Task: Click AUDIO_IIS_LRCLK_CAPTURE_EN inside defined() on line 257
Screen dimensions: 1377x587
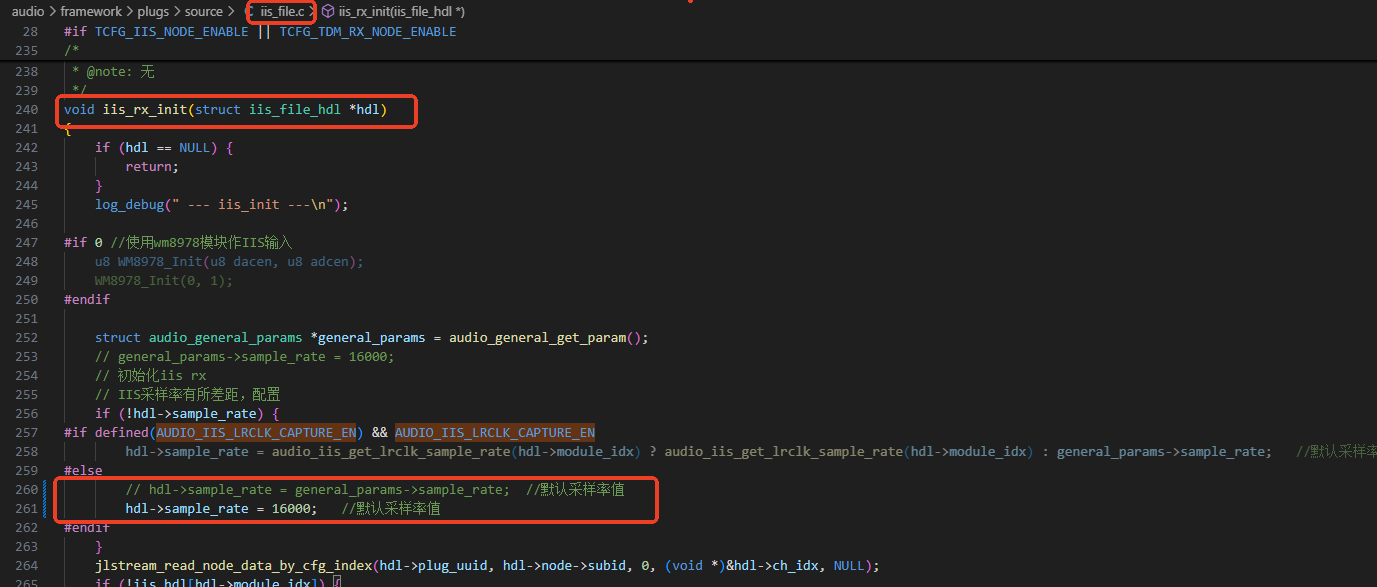Action: click(x=257, y=433)
